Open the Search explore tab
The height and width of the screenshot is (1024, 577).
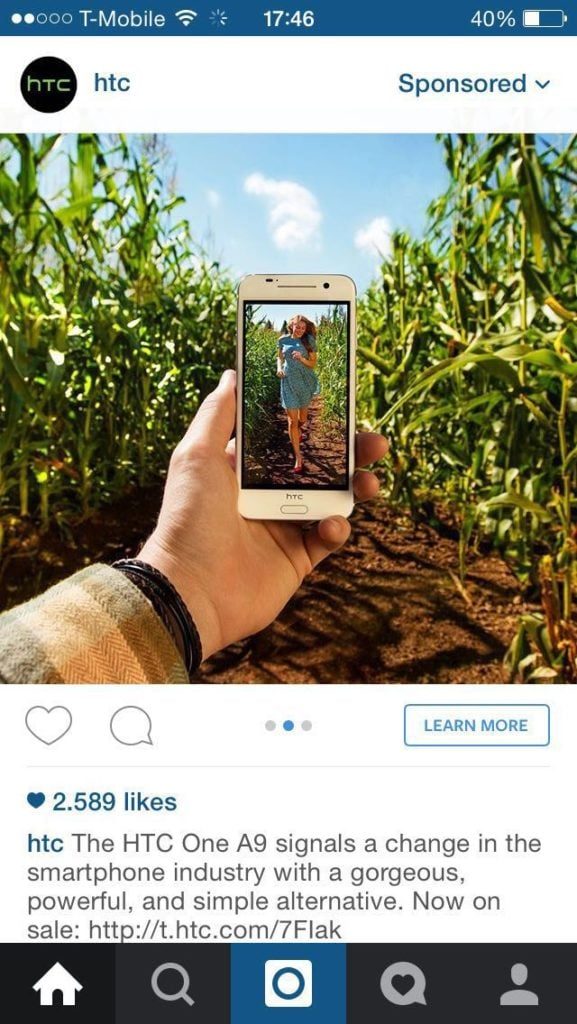(173, 984)
